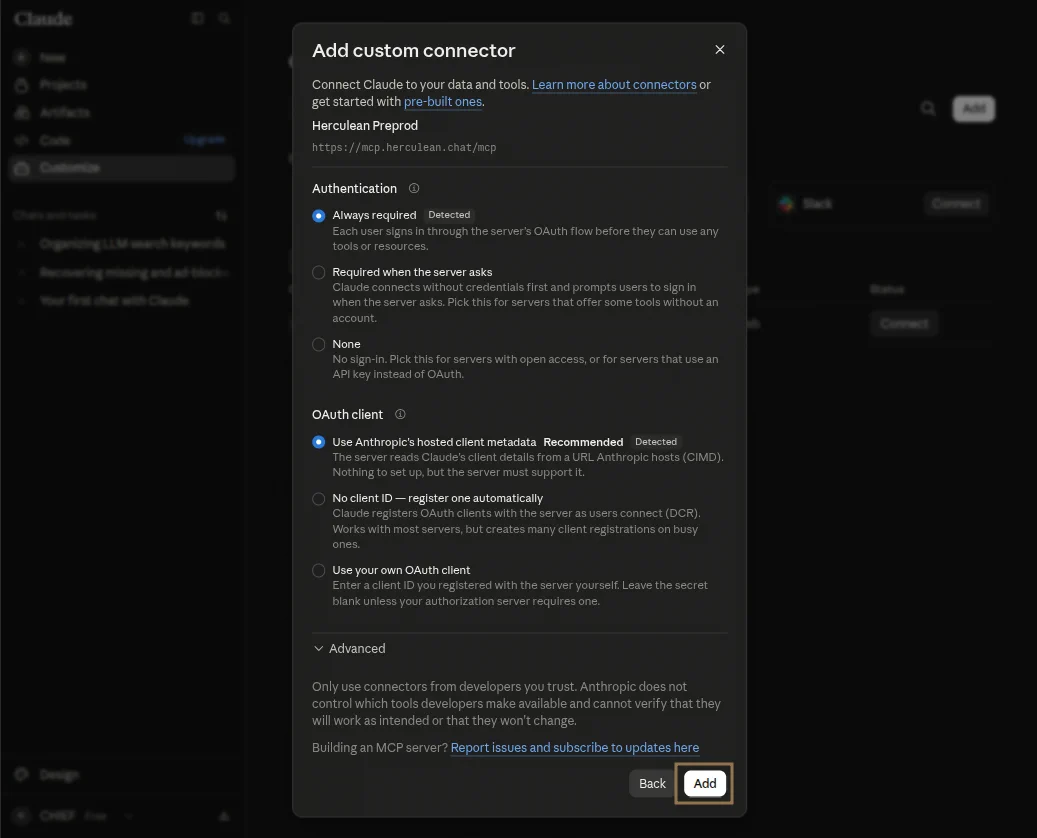
Task: Click the Upgrade link beside Code
Action: tap(204, 140)
